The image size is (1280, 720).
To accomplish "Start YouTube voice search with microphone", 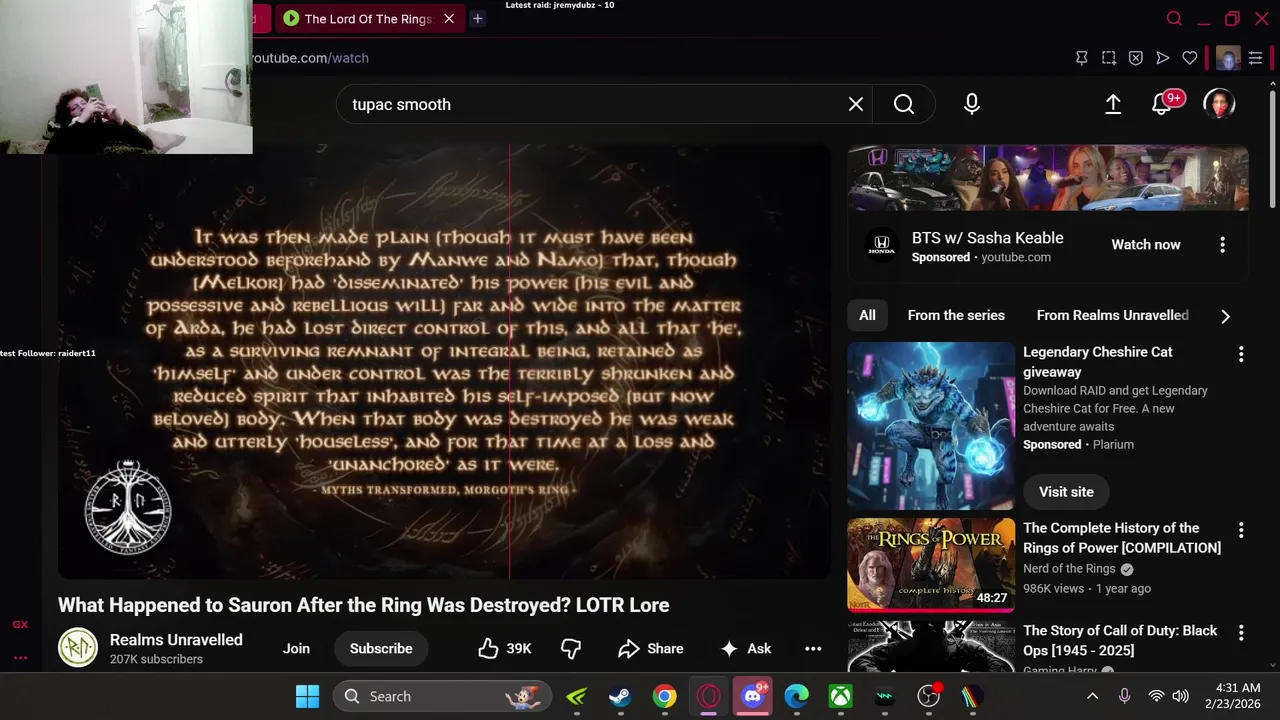I will coord(972,104).
